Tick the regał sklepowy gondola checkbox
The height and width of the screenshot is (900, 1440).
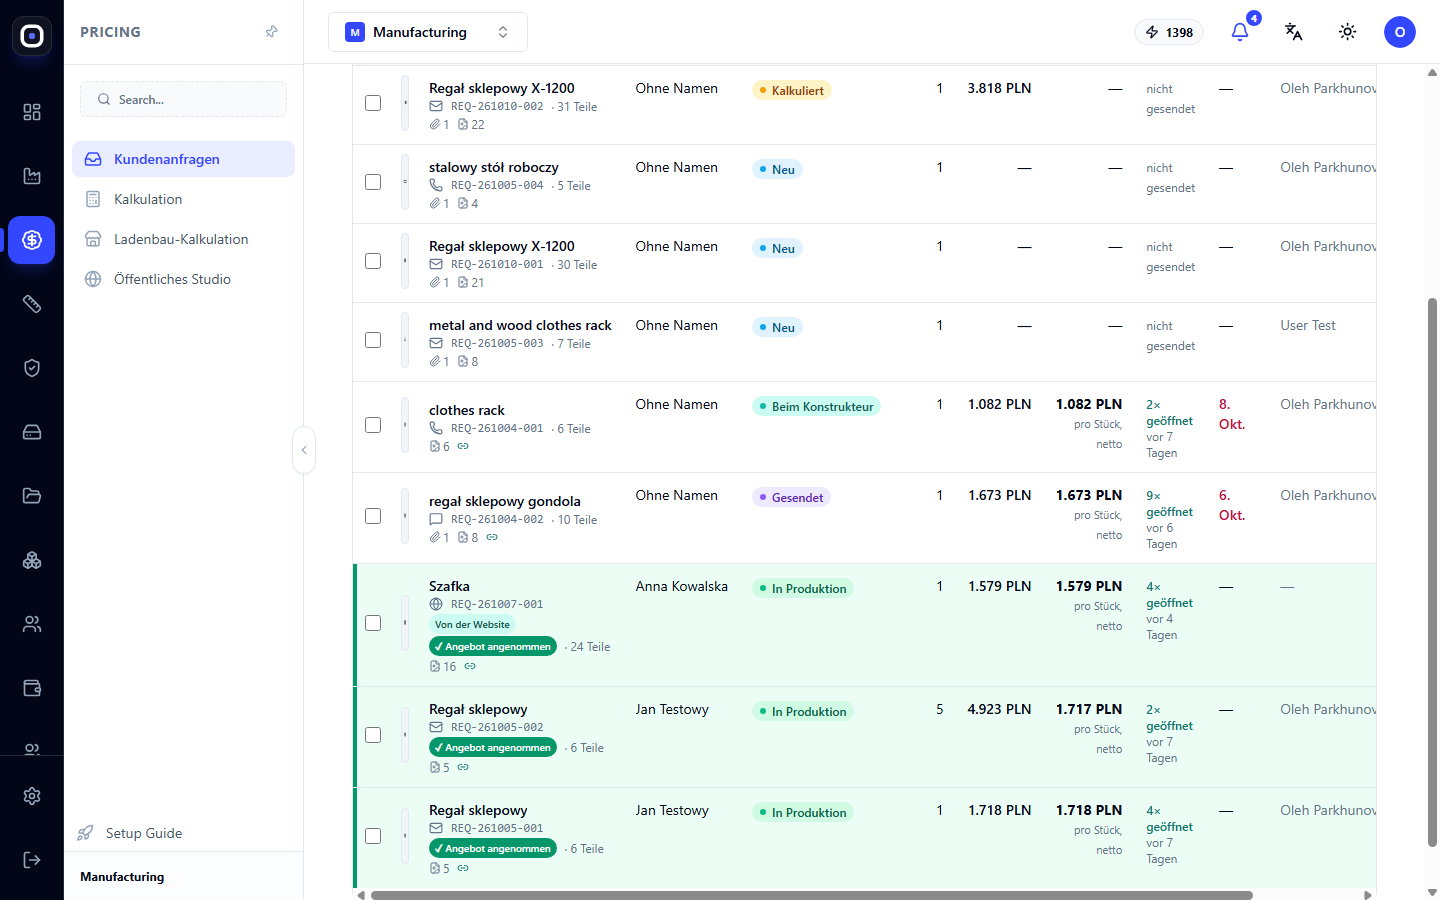pos(373,516)
